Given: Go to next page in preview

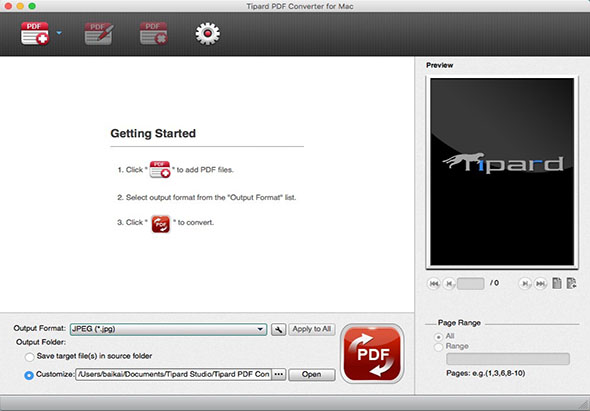Looking at the screenshot, I should [x=525, y=283].
